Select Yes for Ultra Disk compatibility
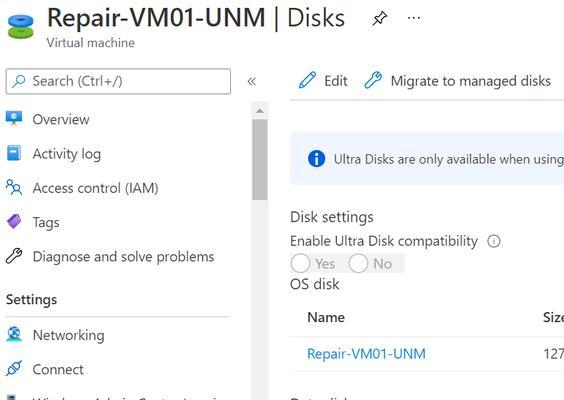This screenshot has width=564, height=400. [300, 263]
